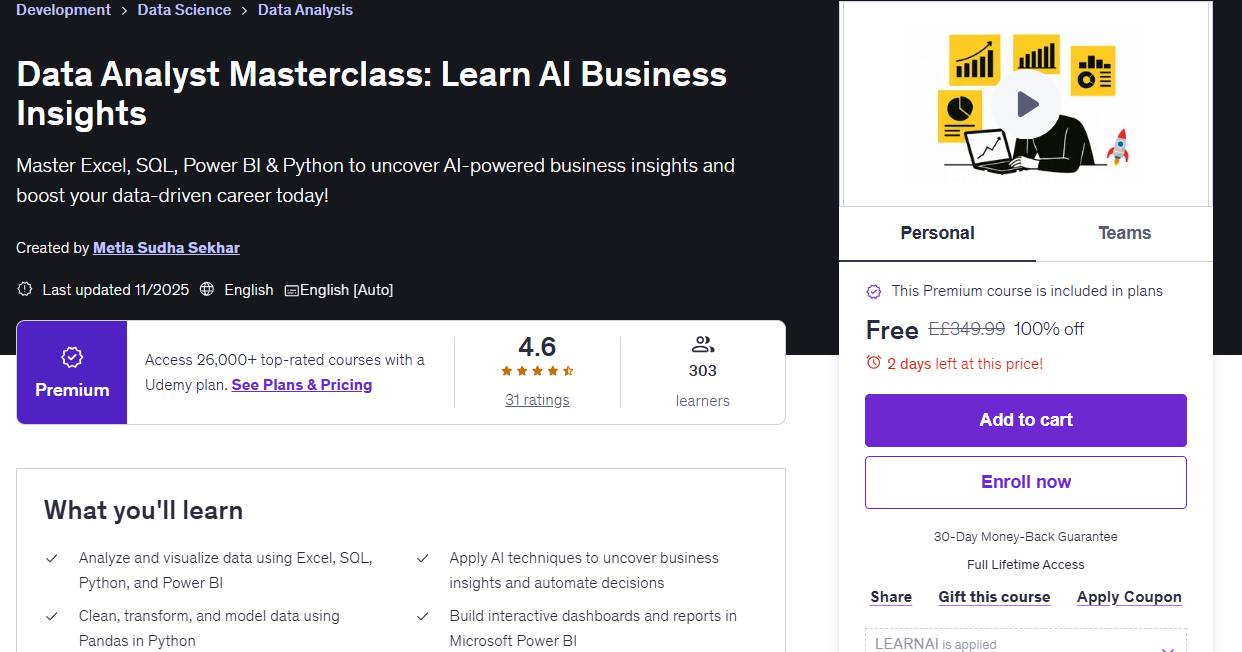Click the Apply Coupon link
Screen dimensions: 1242x652
click(x=1129, y=597)
